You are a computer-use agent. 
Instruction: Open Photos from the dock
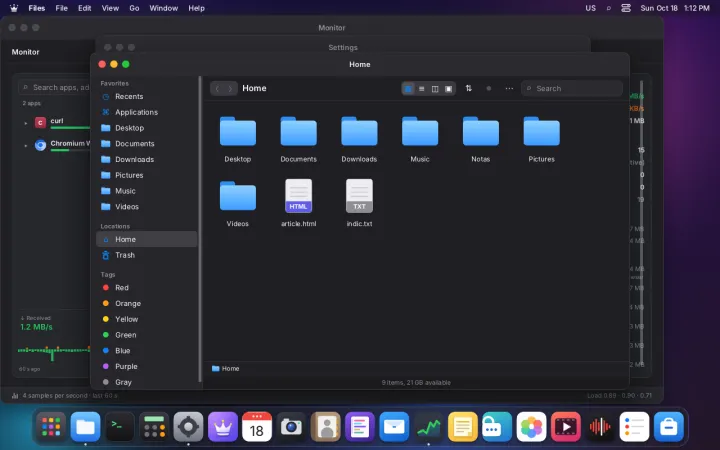click(x=531, y=427)
